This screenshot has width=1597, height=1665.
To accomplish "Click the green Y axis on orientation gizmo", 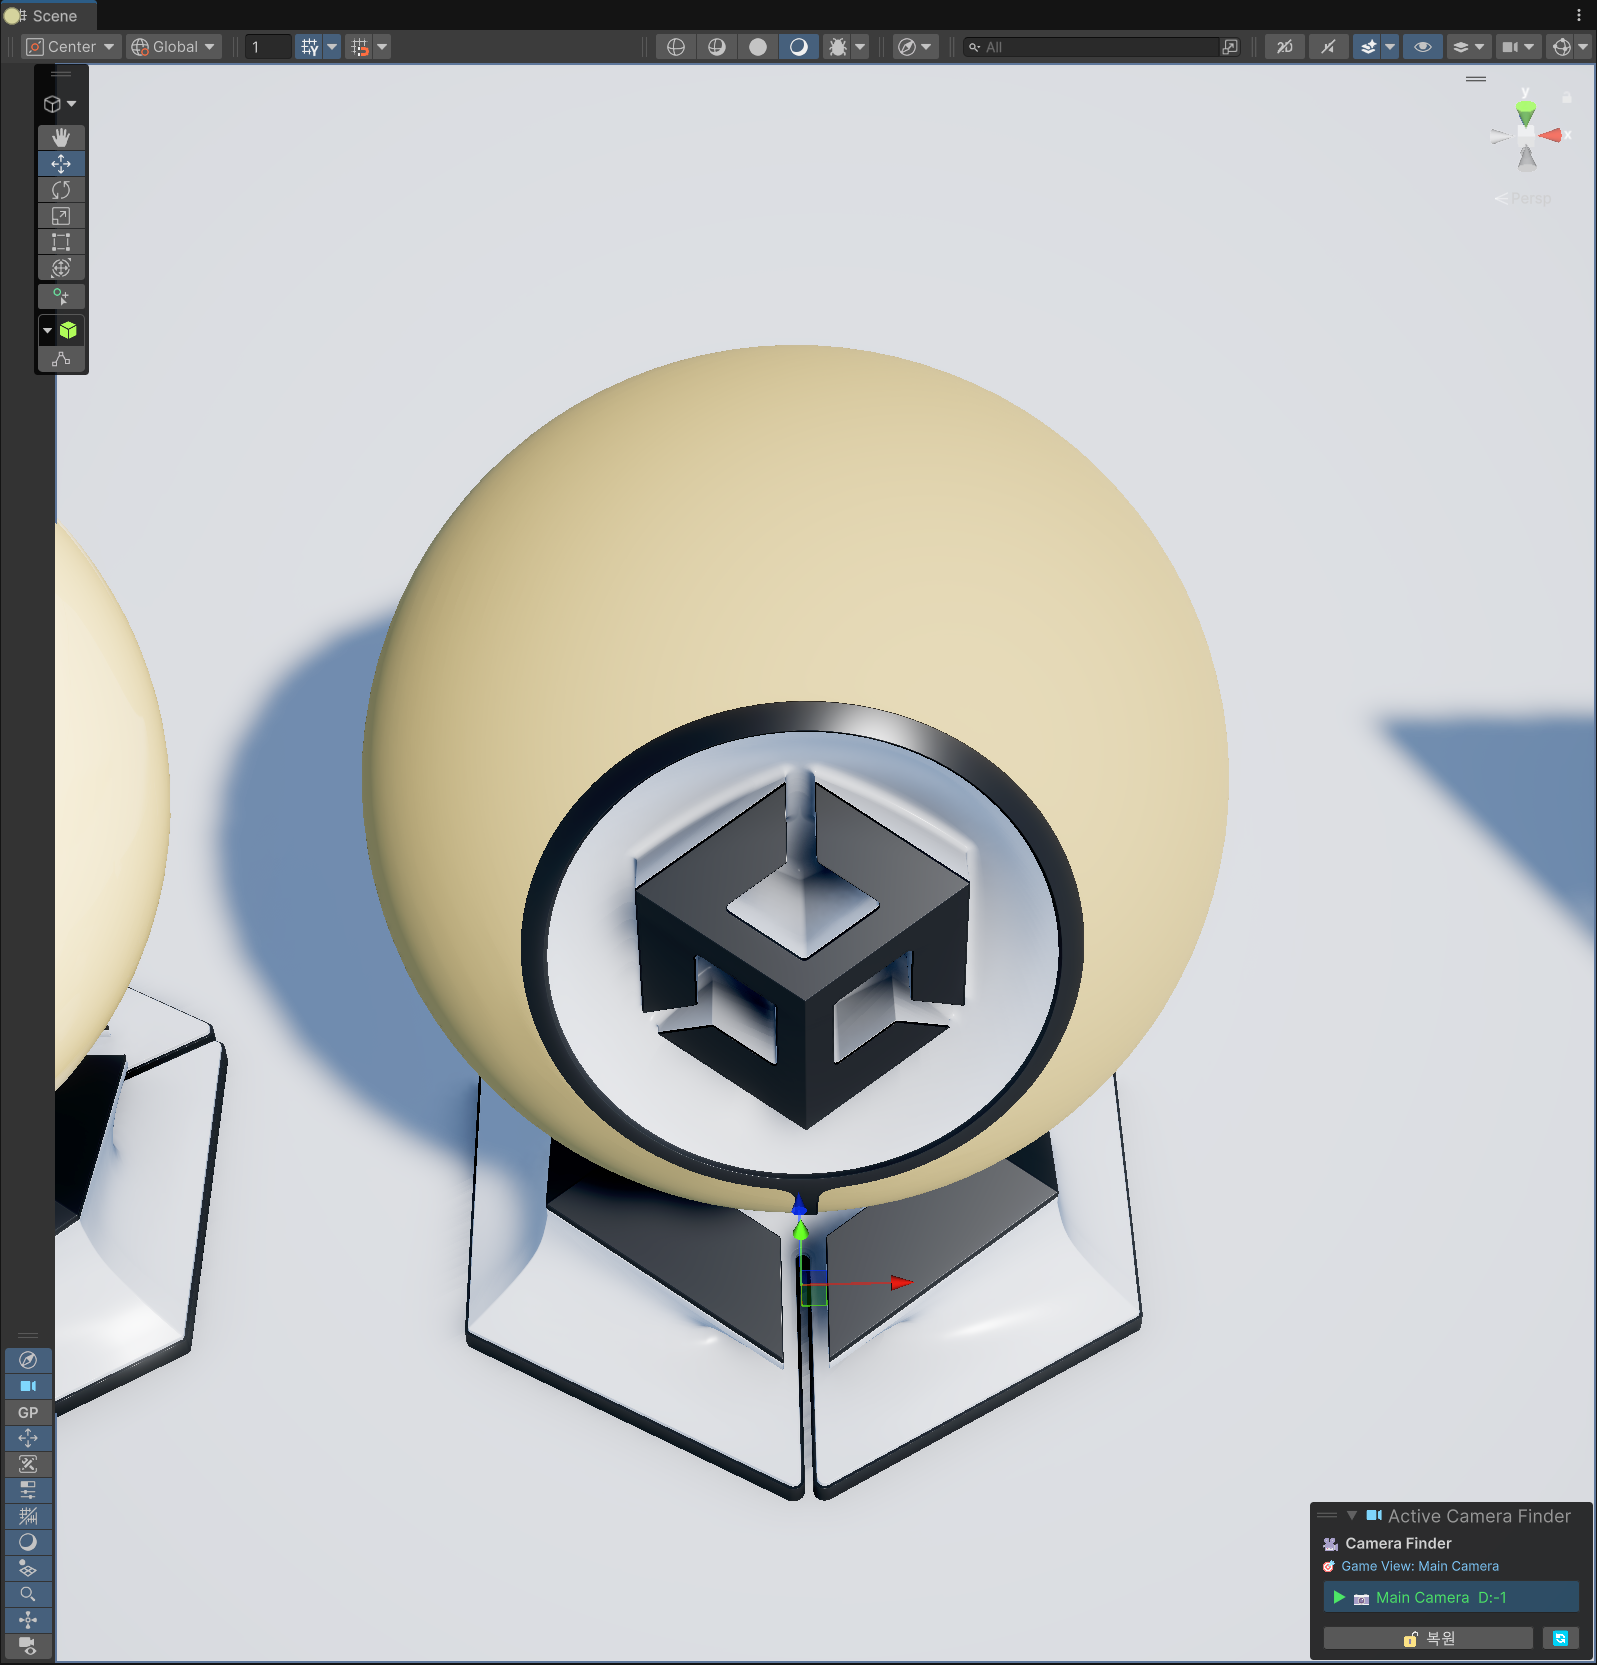I will click(1525, 113).
